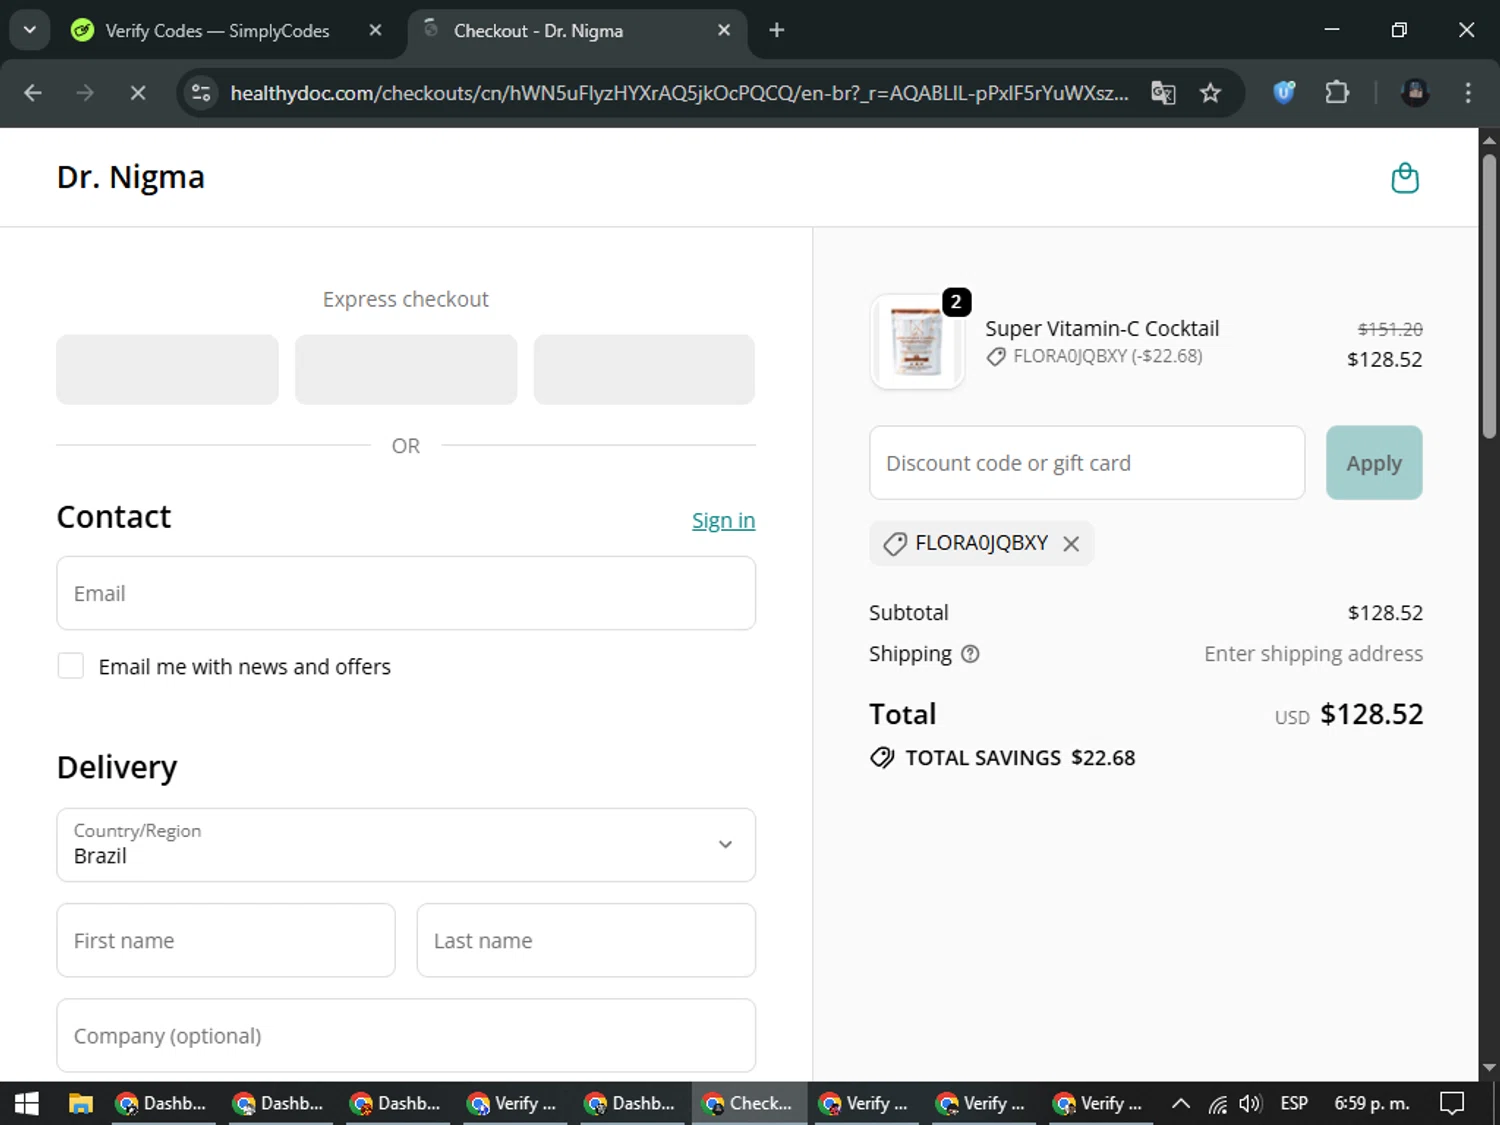The width and height of the screenshot is (1500, 1125).
Task: Open the extensions puzzle icon
Action: click(x=1337, y=93)
